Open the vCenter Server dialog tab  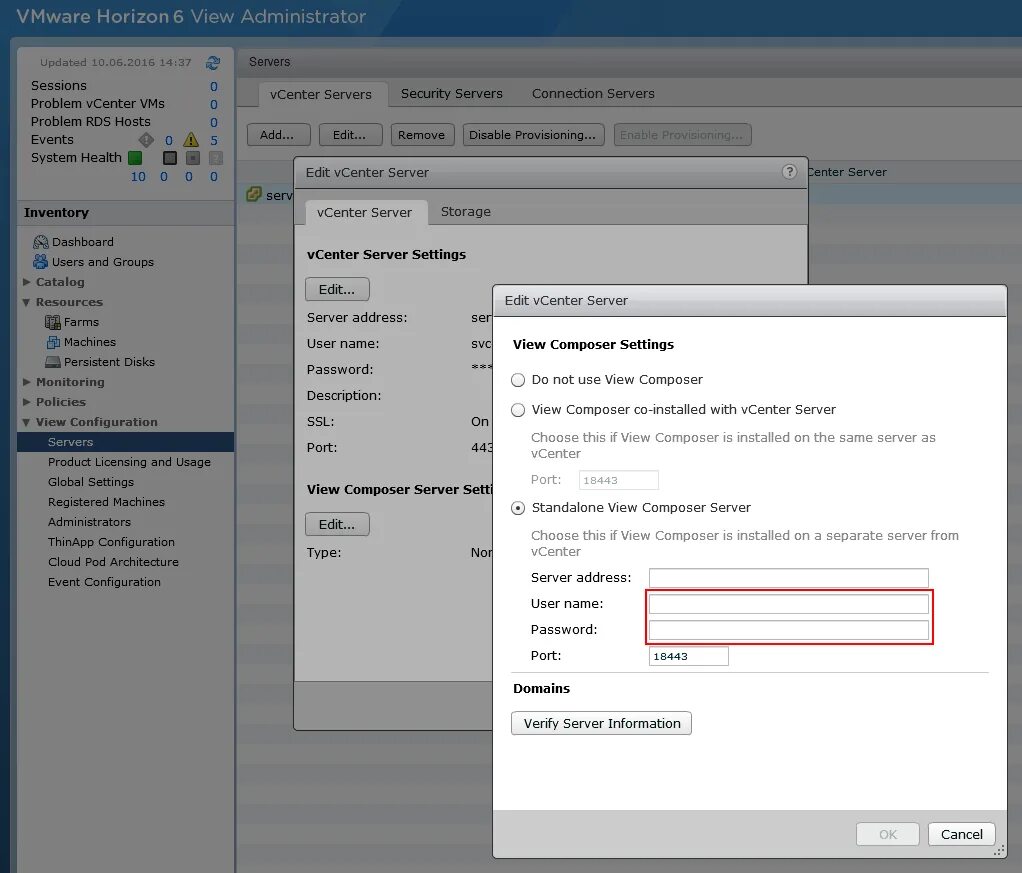click(x=364, y=213)
